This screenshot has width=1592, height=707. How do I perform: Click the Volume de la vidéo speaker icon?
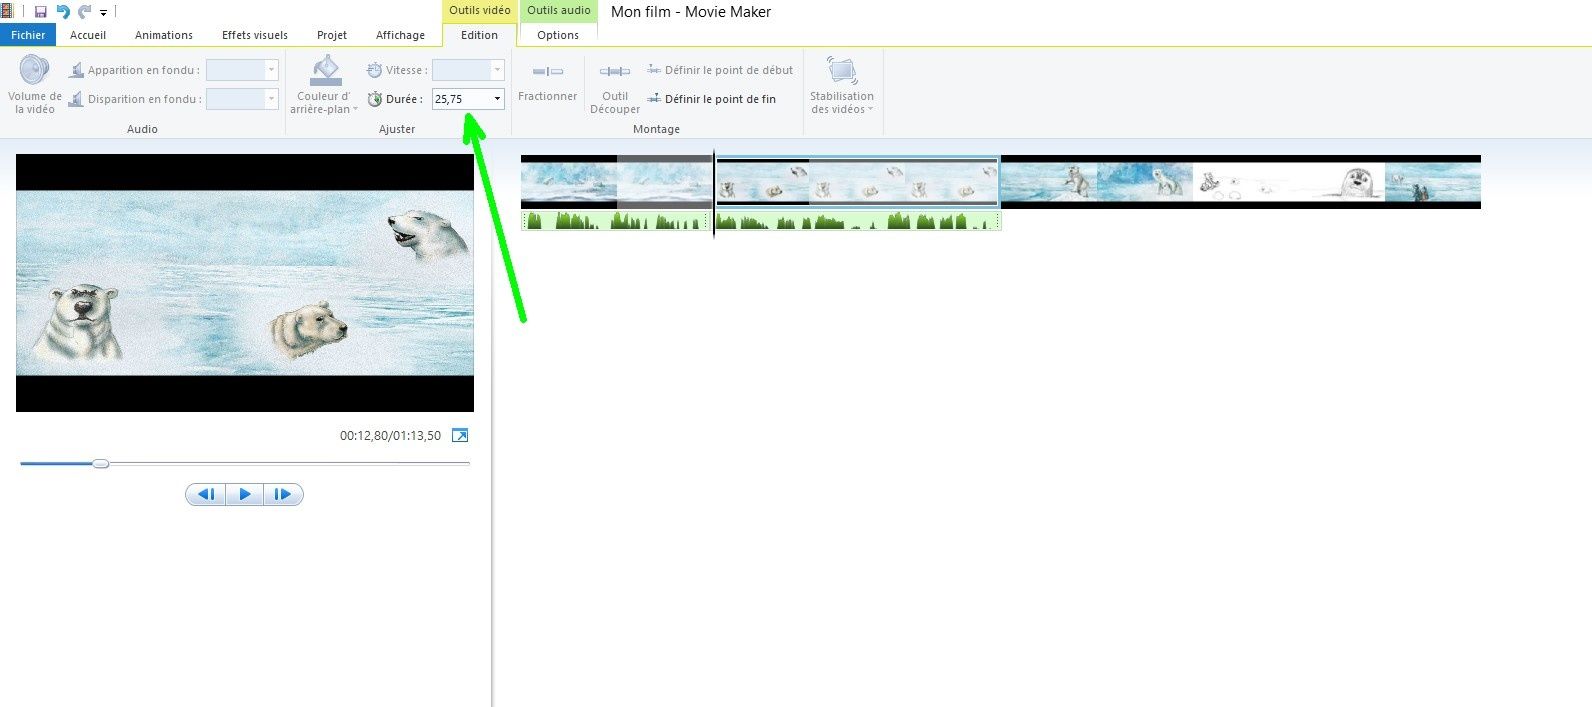coord(34,70)
